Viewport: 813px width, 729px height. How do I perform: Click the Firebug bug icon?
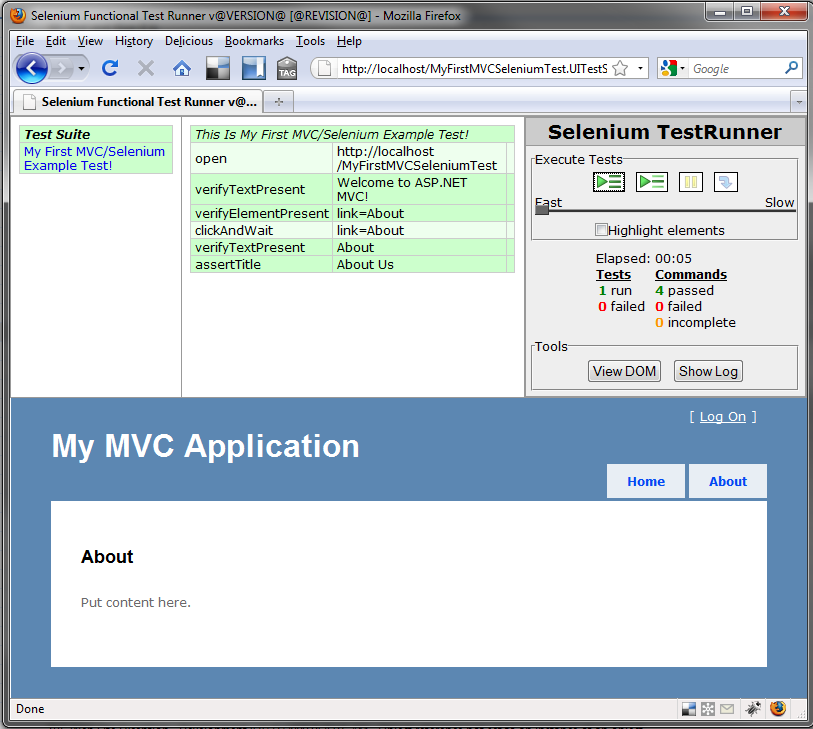[753, 708]
